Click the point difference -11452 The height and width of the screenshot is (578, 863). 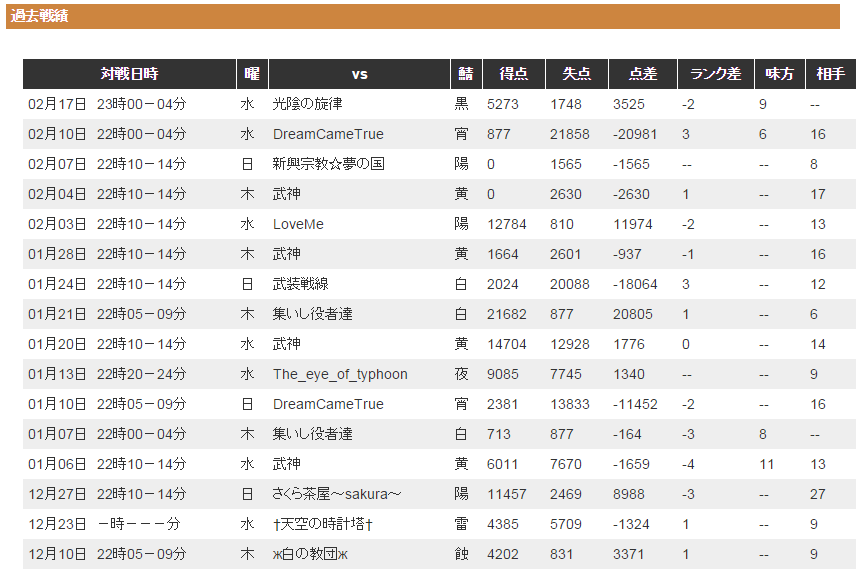click(635, 404)
